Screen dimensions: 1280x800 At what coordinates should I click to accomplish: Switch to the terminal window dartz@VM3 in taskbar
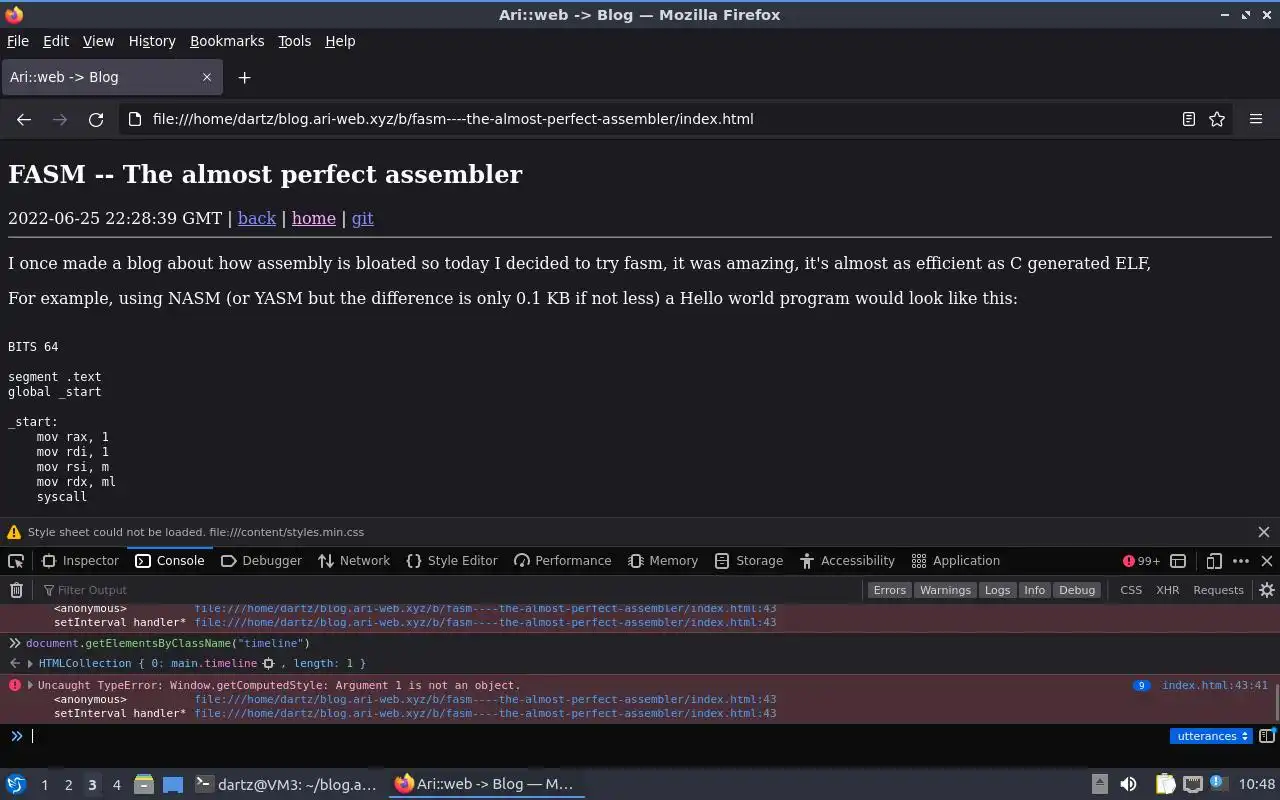286,784
